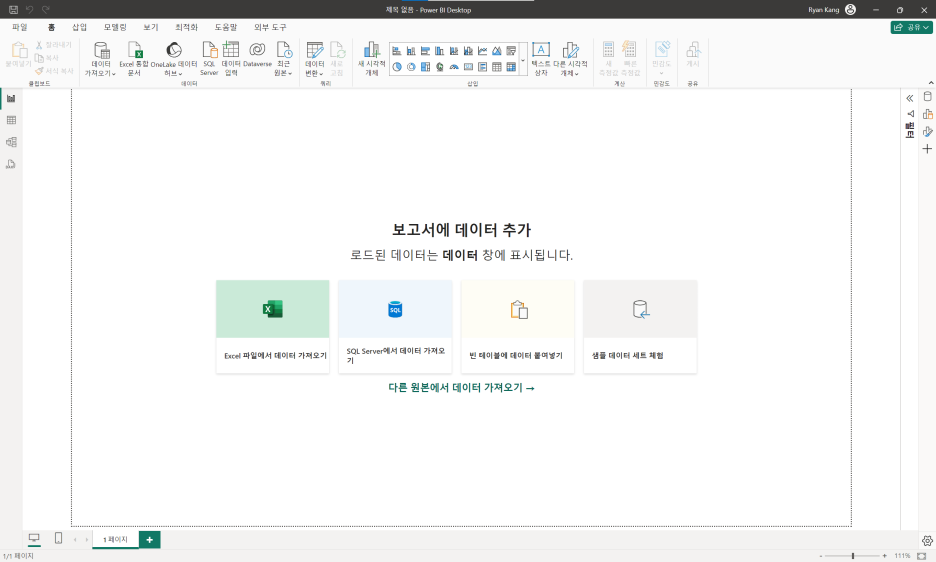The height and width of the screenshot is (562, 936).
Task: Open the OneLake 데이터 허브 dropdown
Action: click(x=174, y=59)
